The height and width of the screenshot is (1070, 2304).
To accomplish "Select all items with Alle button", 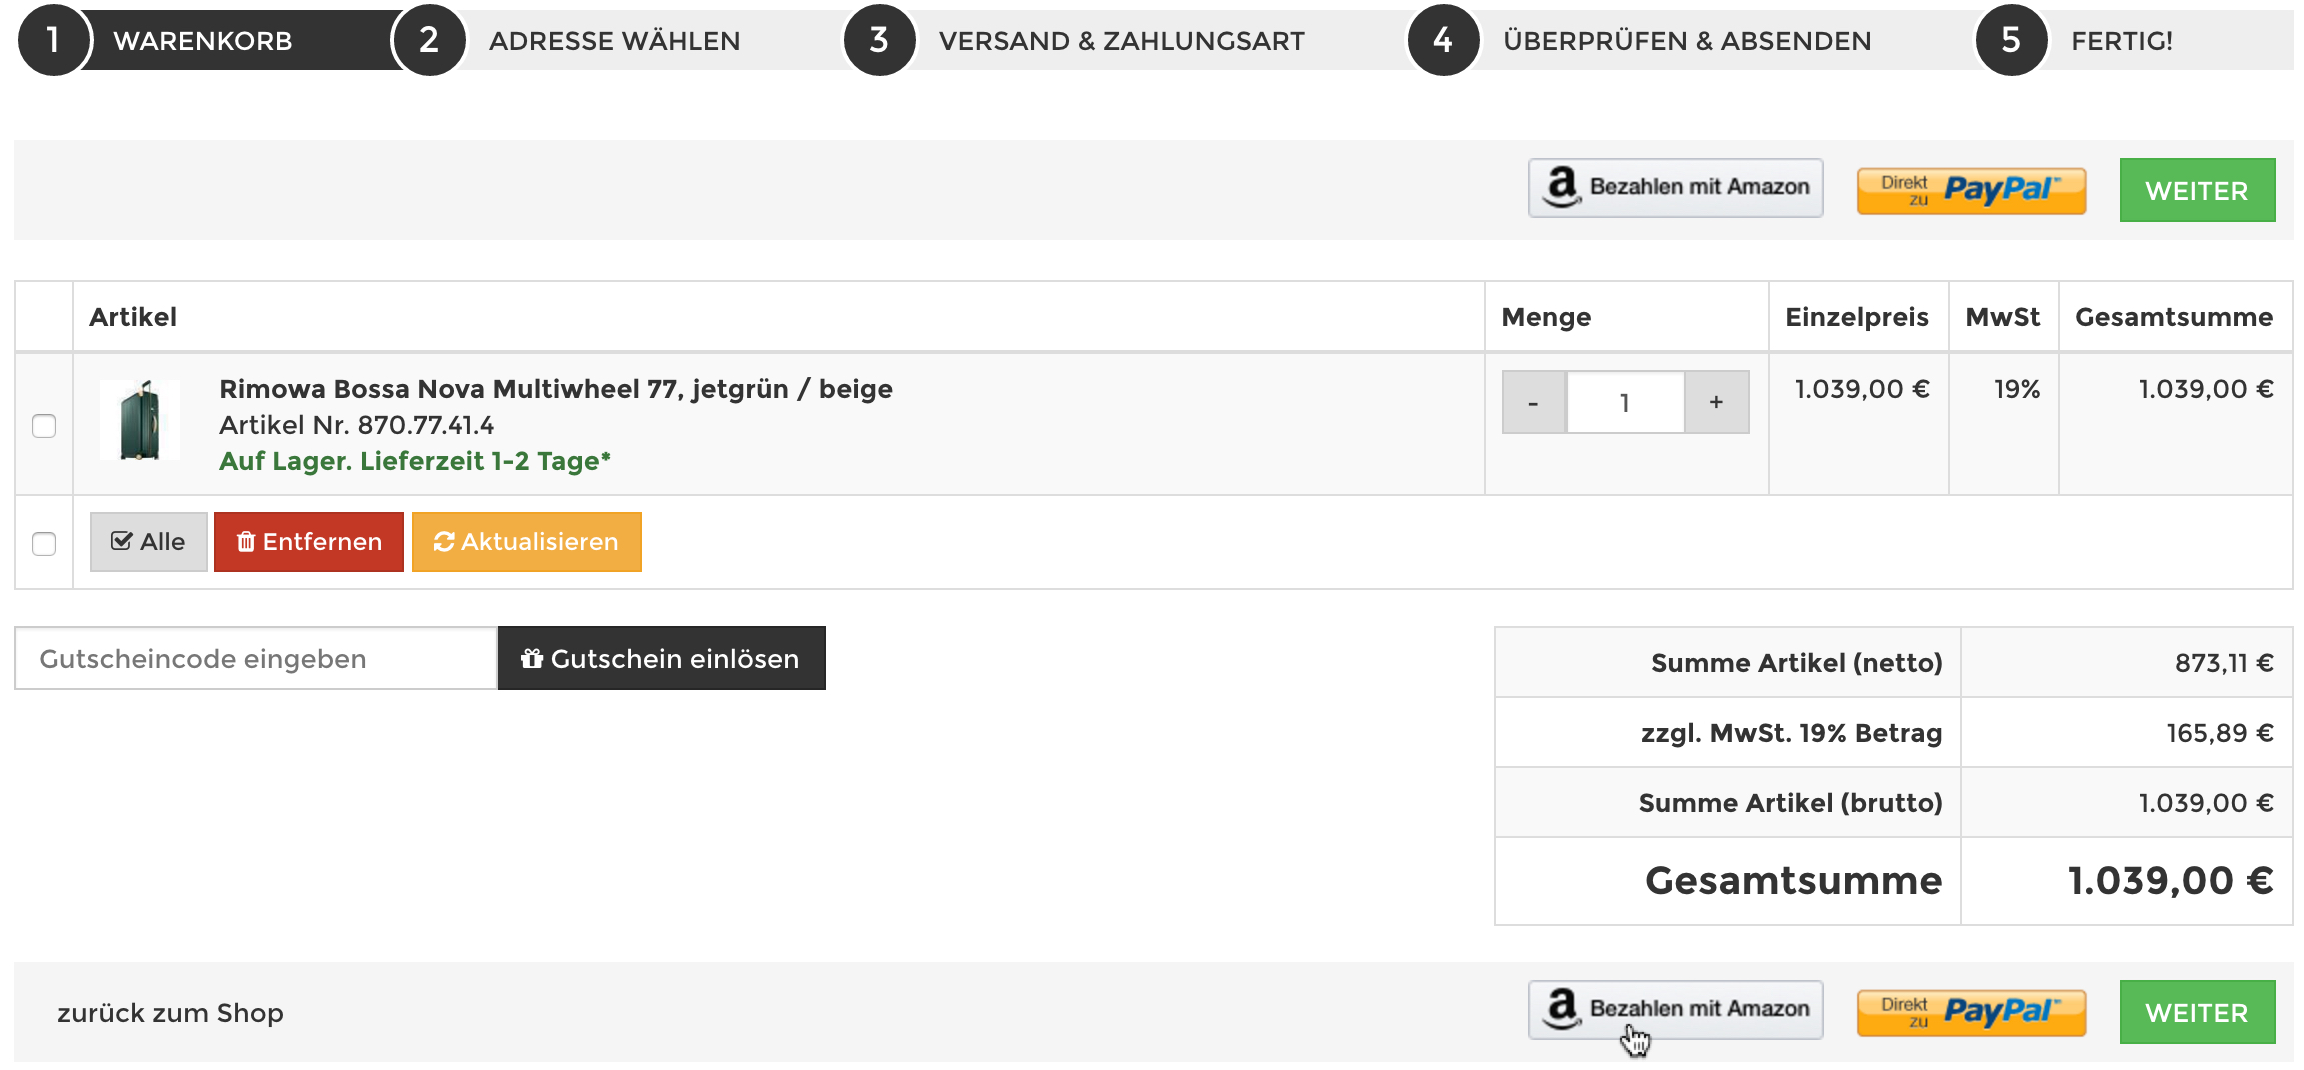I will (148, 542).
